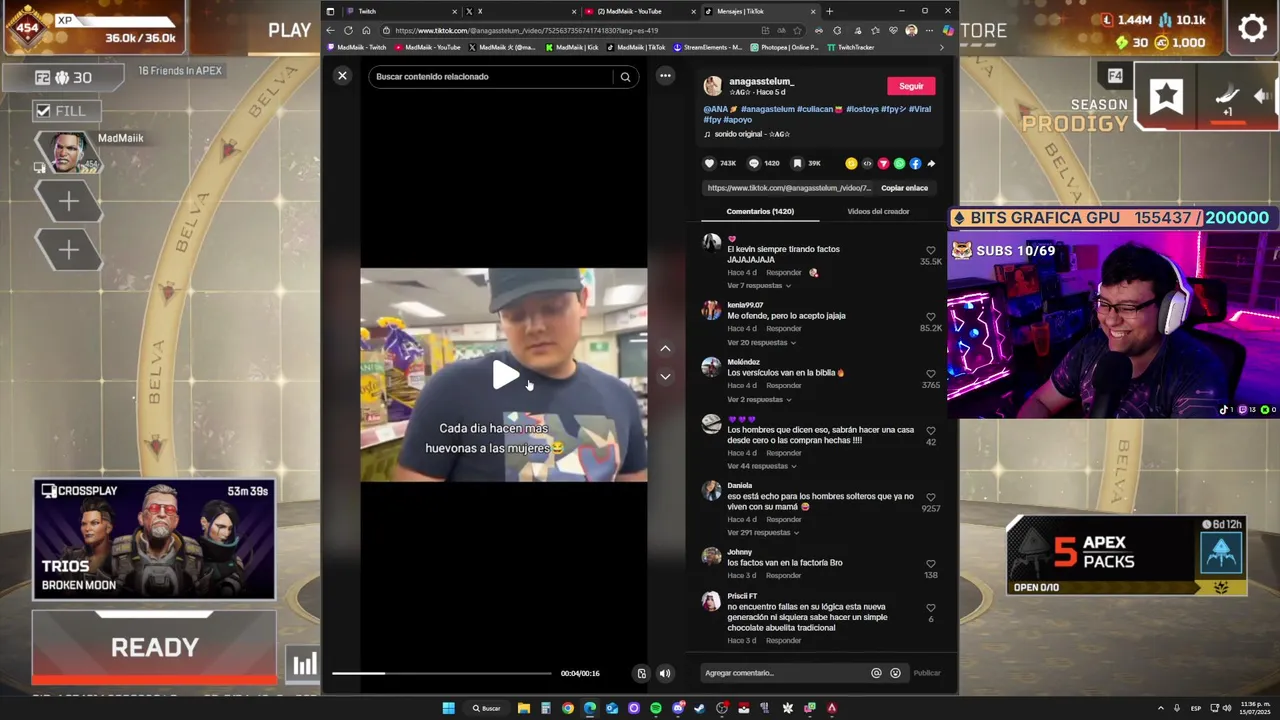Click Copiar enlace button

(904, 188)
